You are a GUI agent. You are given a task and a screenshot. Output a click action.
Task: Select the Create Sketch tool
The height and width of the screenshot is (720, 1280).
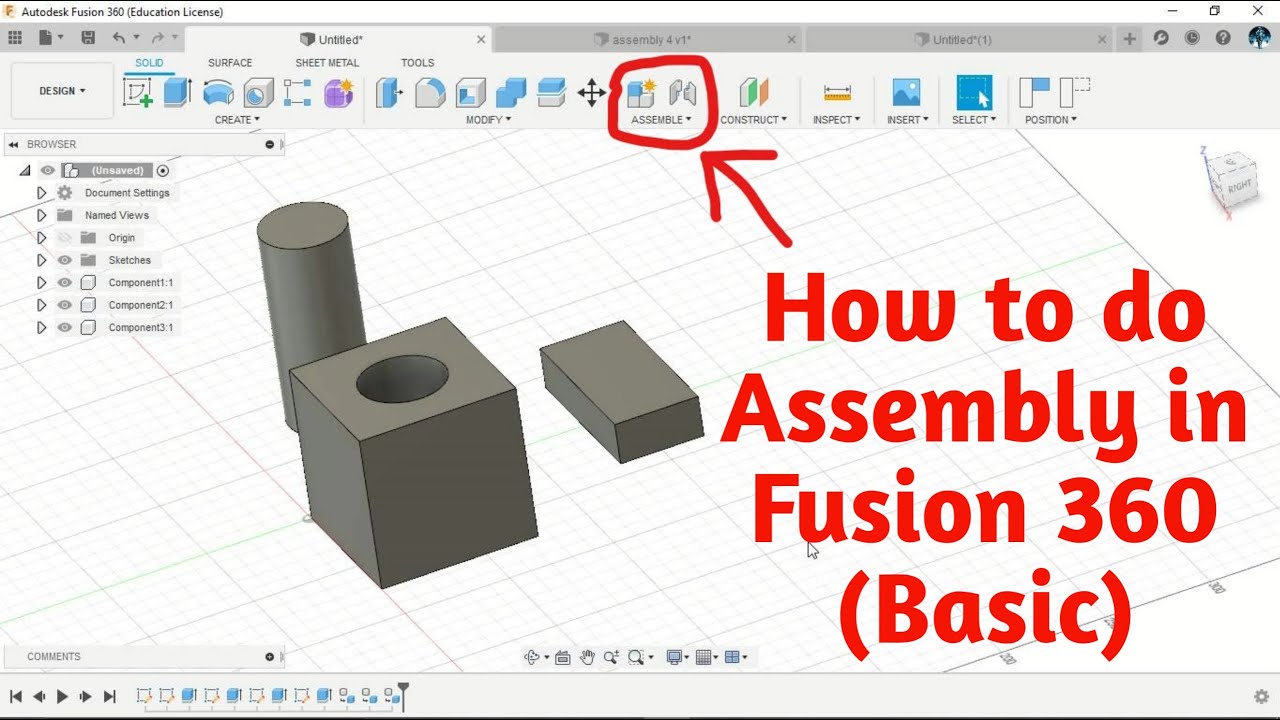(138, 92)
